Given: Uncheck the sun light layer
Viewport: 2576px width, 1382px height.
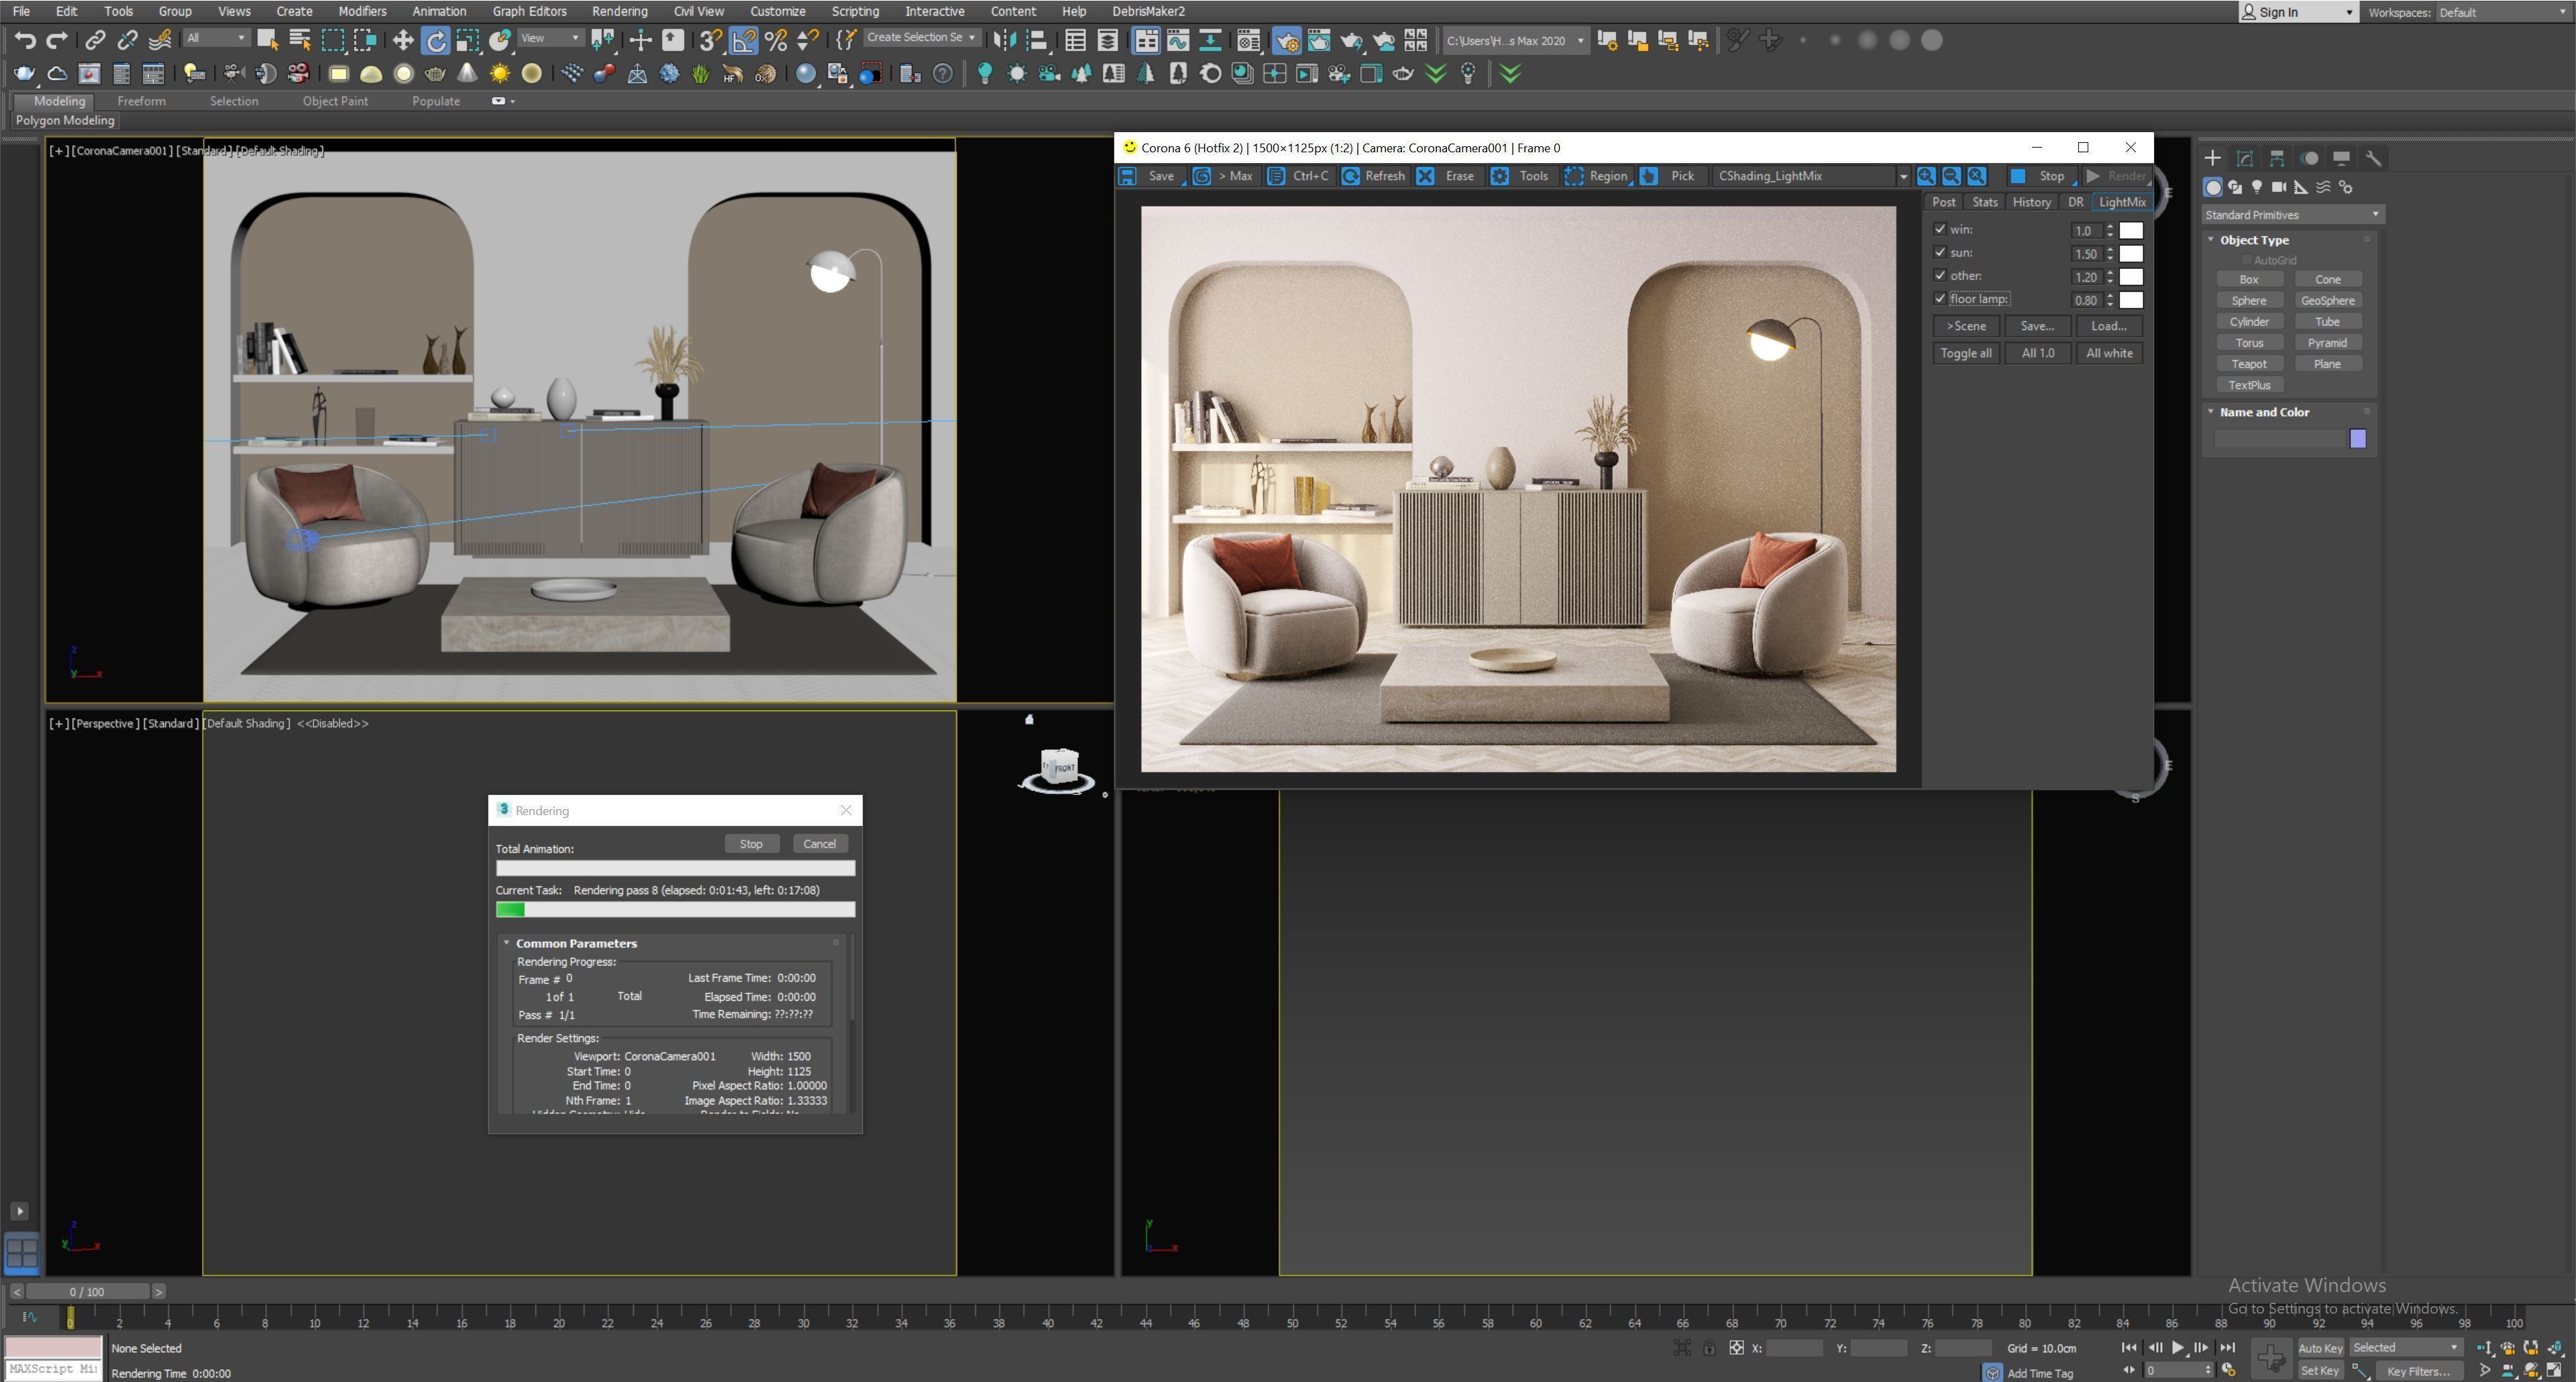Looking at the screenshot, I should pyautogui.click(x=1940, y=253).
